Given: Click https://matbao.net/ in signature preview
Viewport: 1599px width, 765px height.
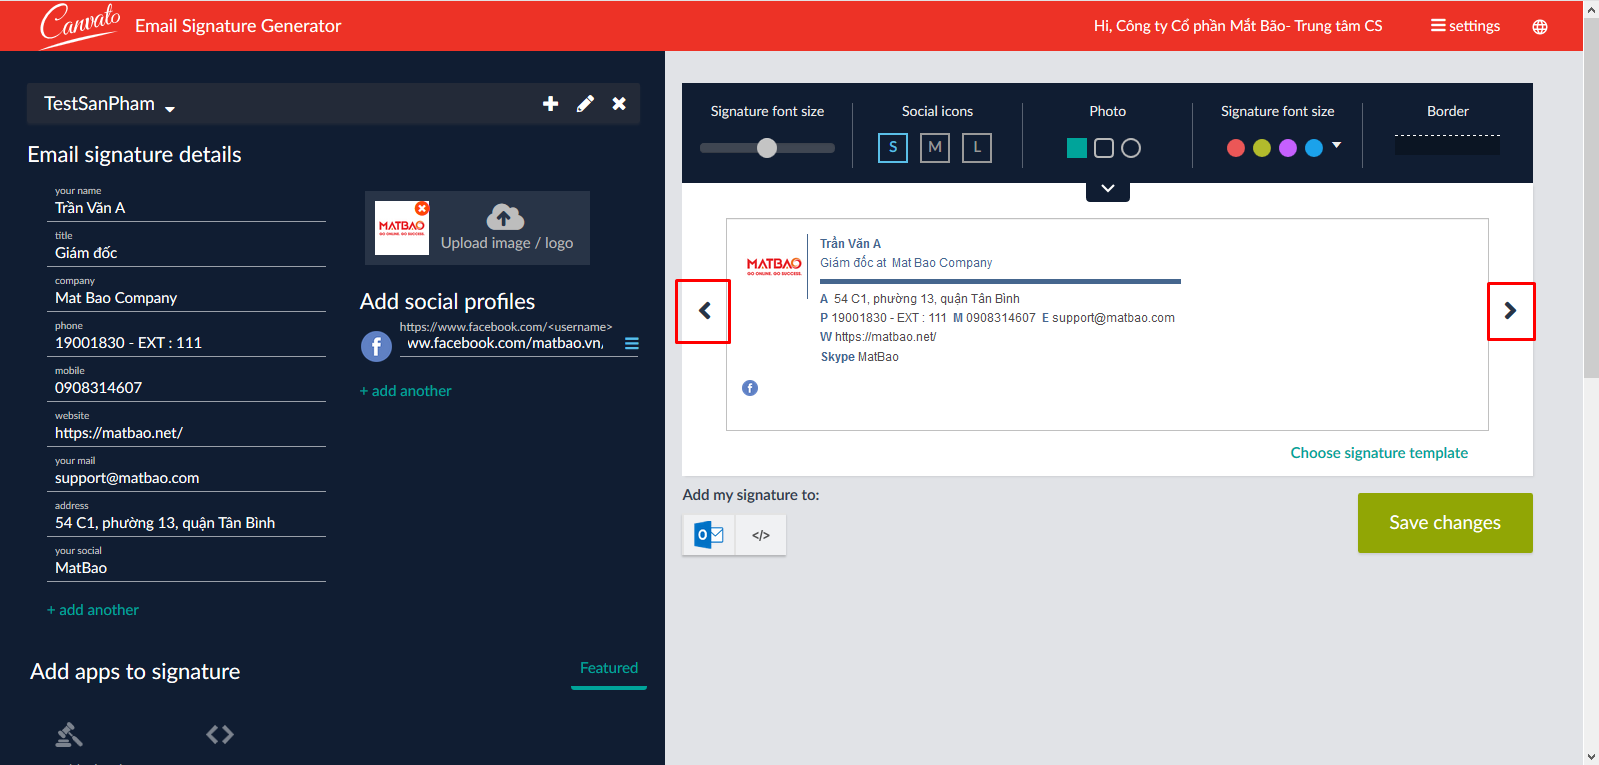Looking at the screenshot, I should [x=885, y=337].
